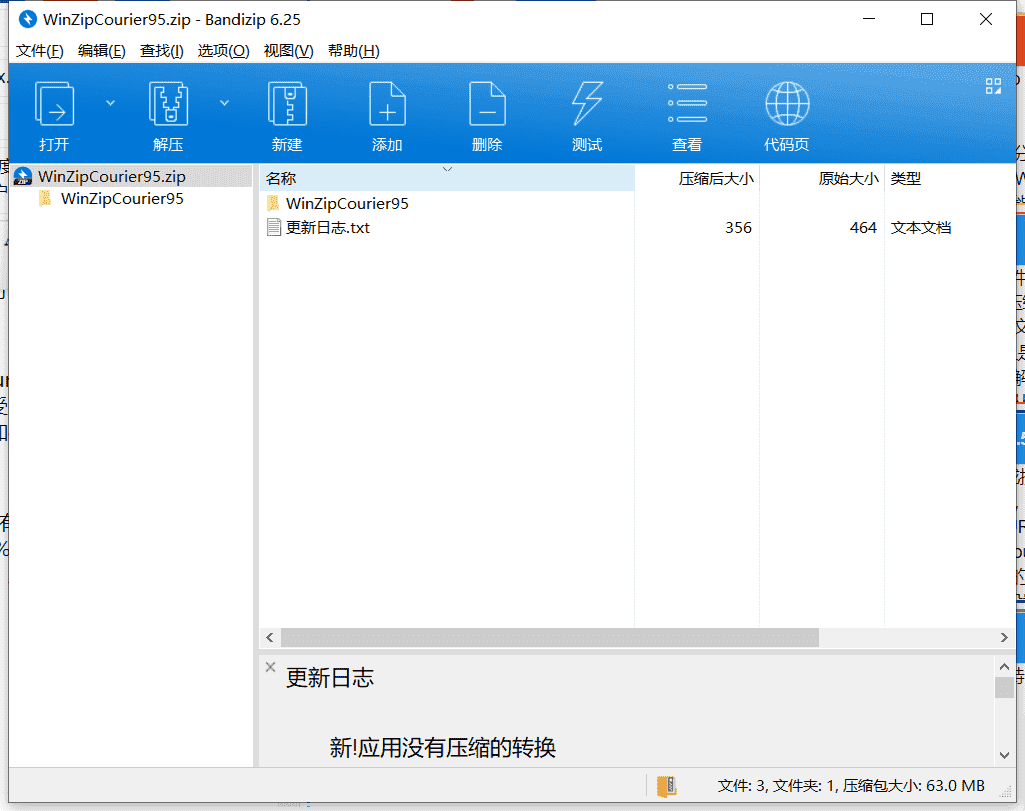Viewport: 1025px width, 811px height.
Task: Click the 更新日志 heading in preview
Action: click(x=330, y=678)
